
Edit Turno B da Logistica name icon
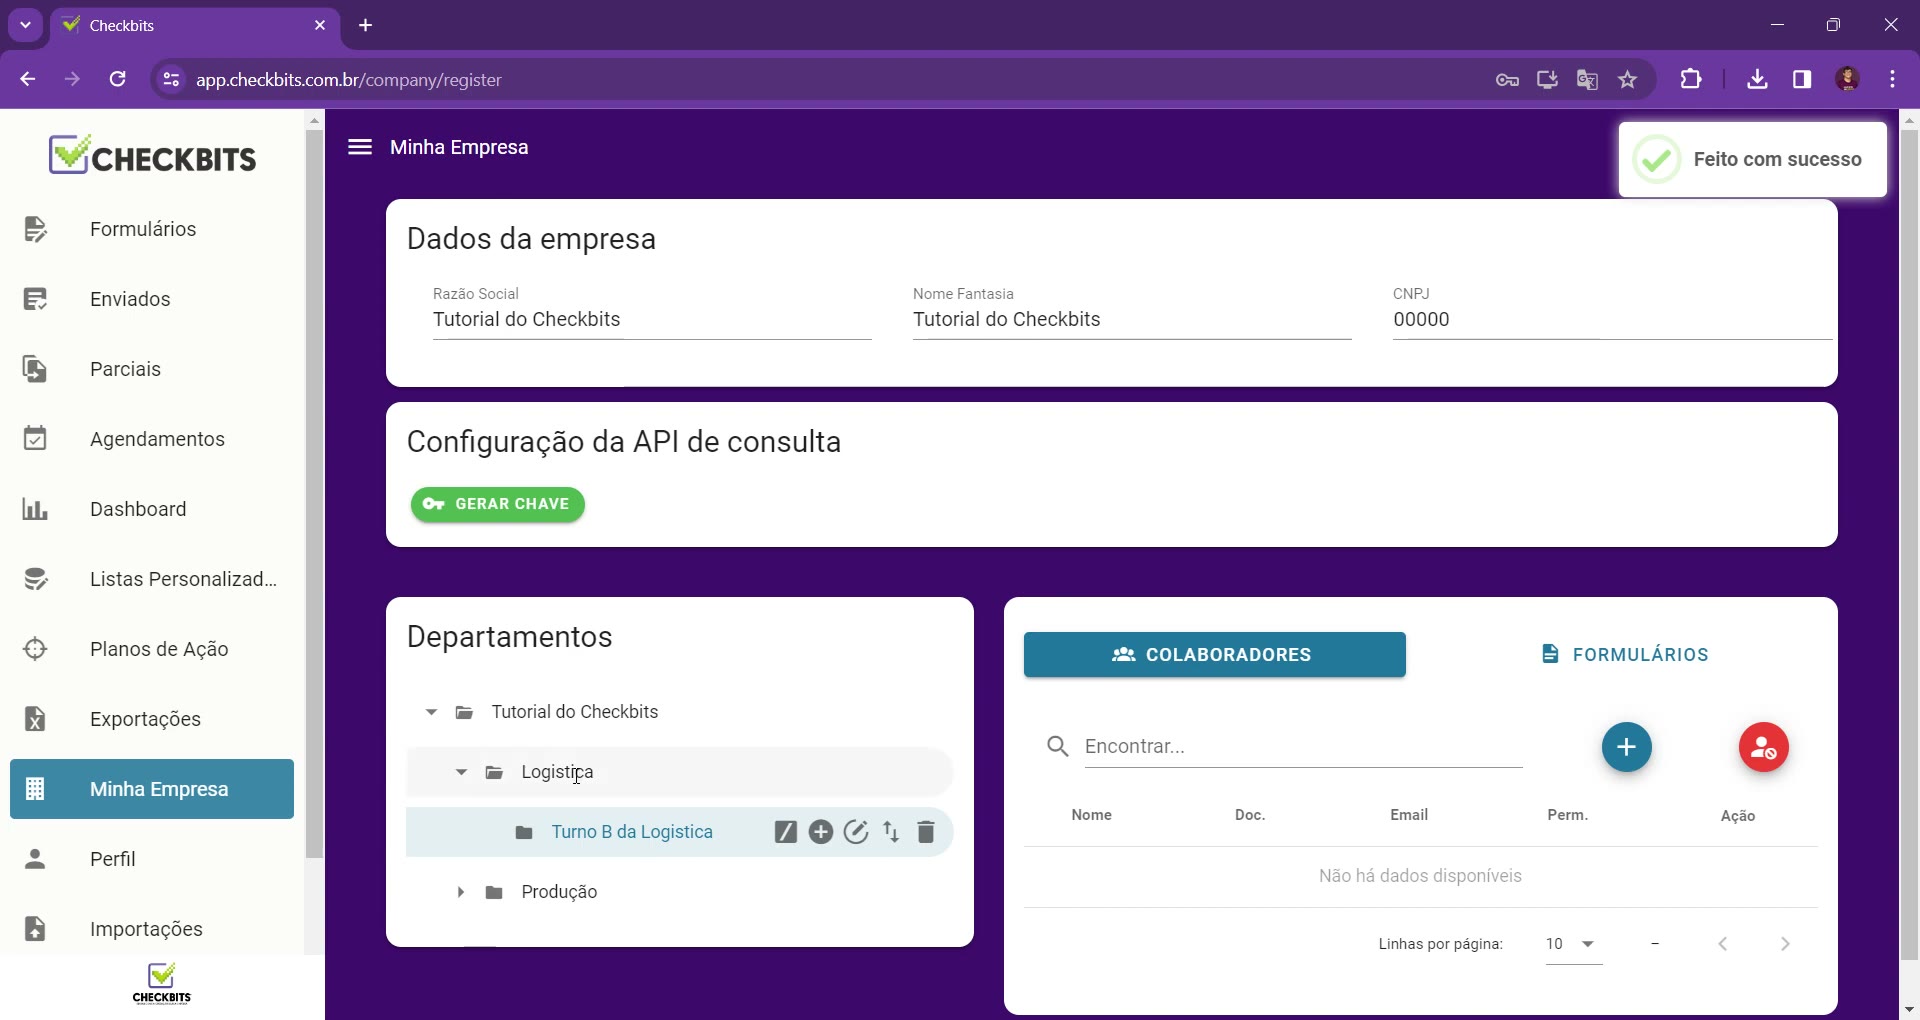pos(856,832)
